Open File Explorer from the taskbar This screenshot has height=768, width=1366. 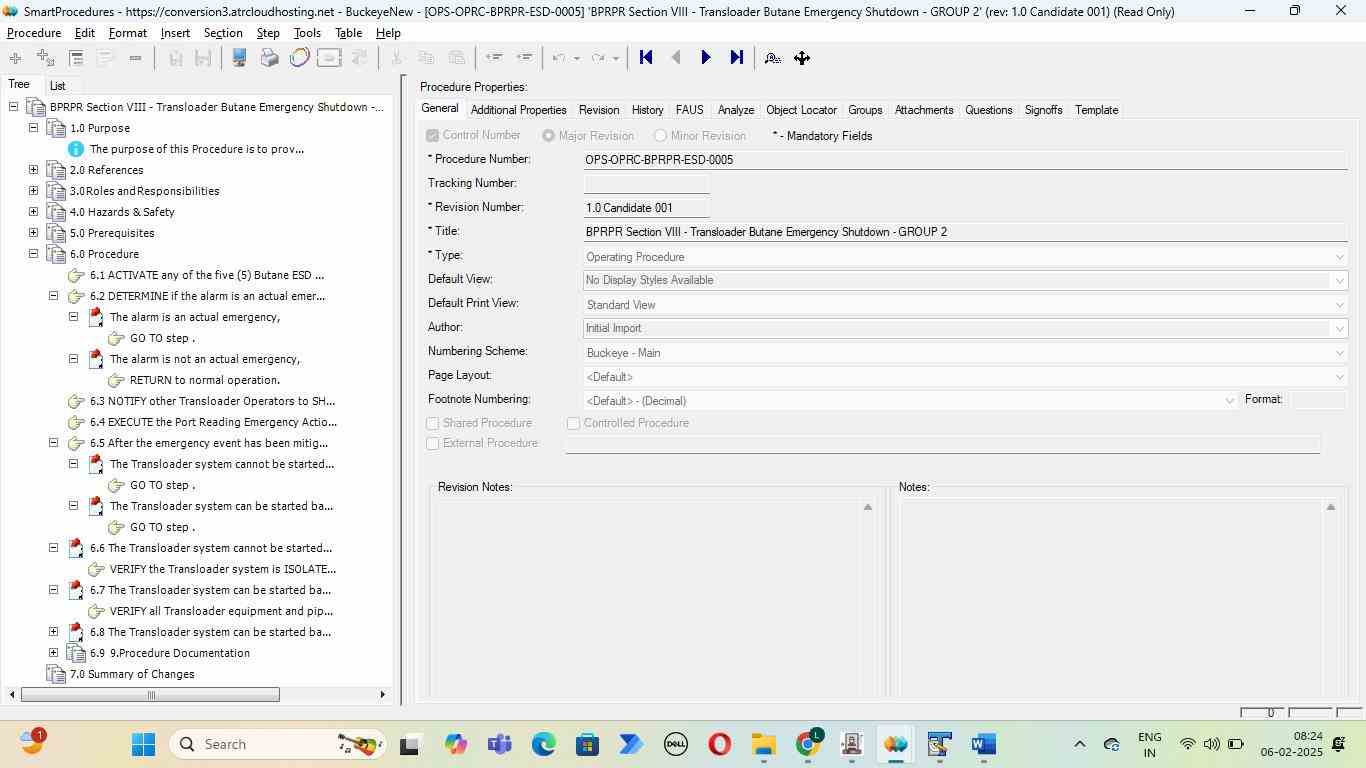click(764, 744)
